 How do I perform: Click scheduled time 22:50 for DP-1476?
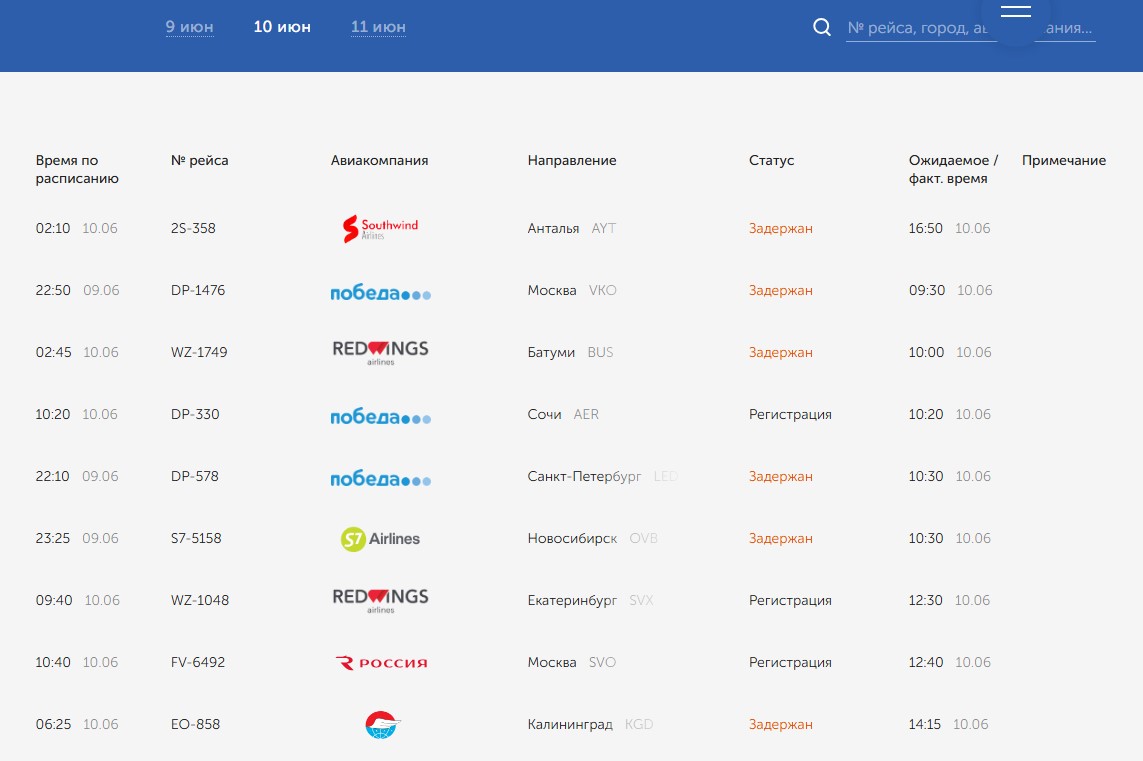tap(53, 290)
